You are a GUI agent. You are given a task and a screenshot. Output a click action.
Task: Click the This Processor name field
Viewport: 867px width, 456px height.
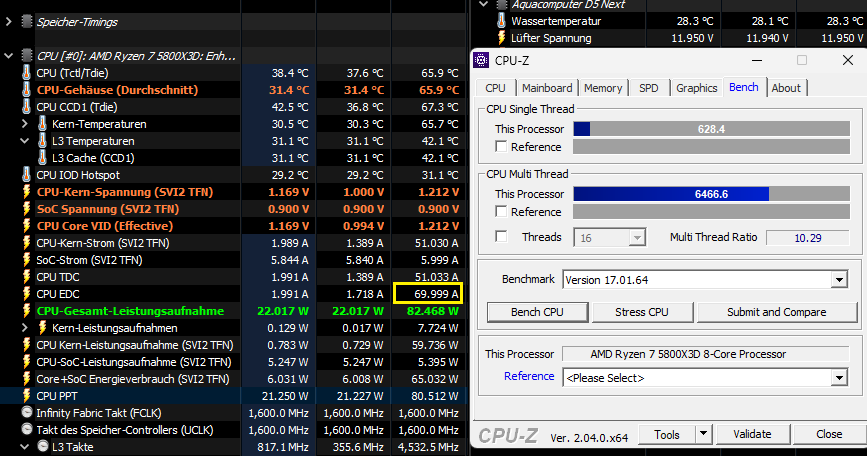706,354
